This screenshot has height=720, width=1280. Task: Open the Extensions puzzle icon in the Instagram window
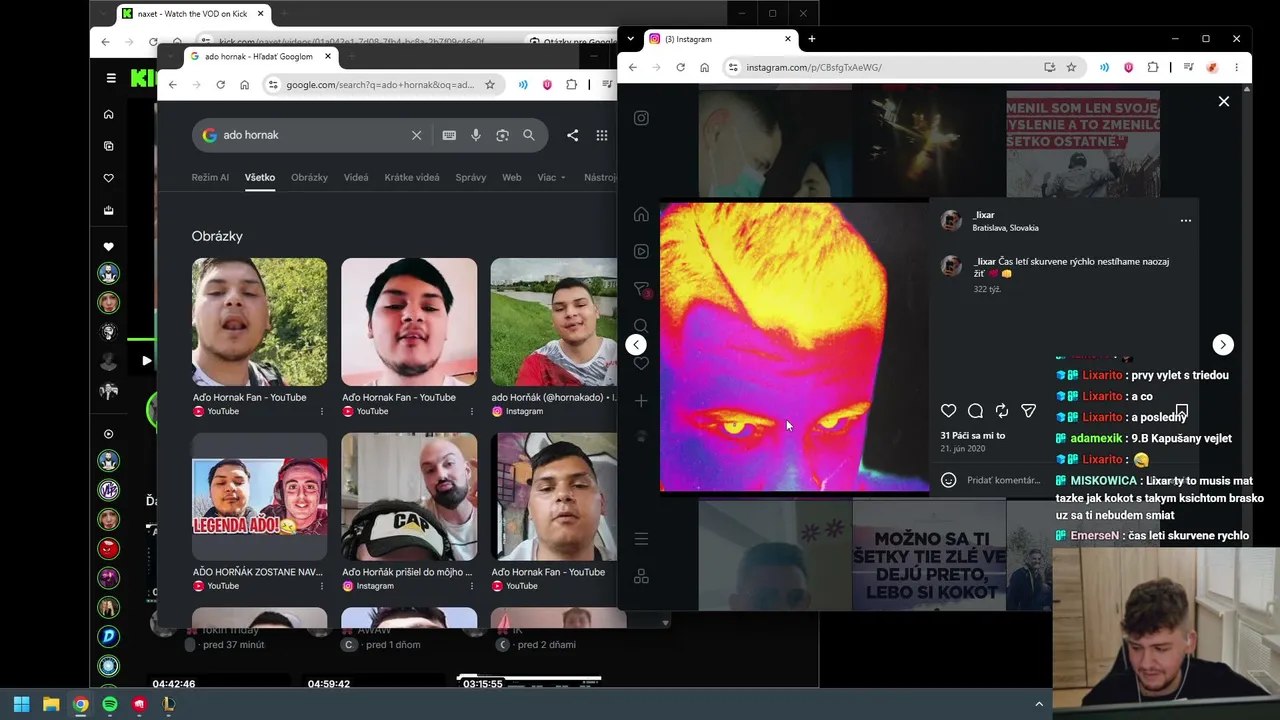pyautogui.click(x=1153, y=67)
